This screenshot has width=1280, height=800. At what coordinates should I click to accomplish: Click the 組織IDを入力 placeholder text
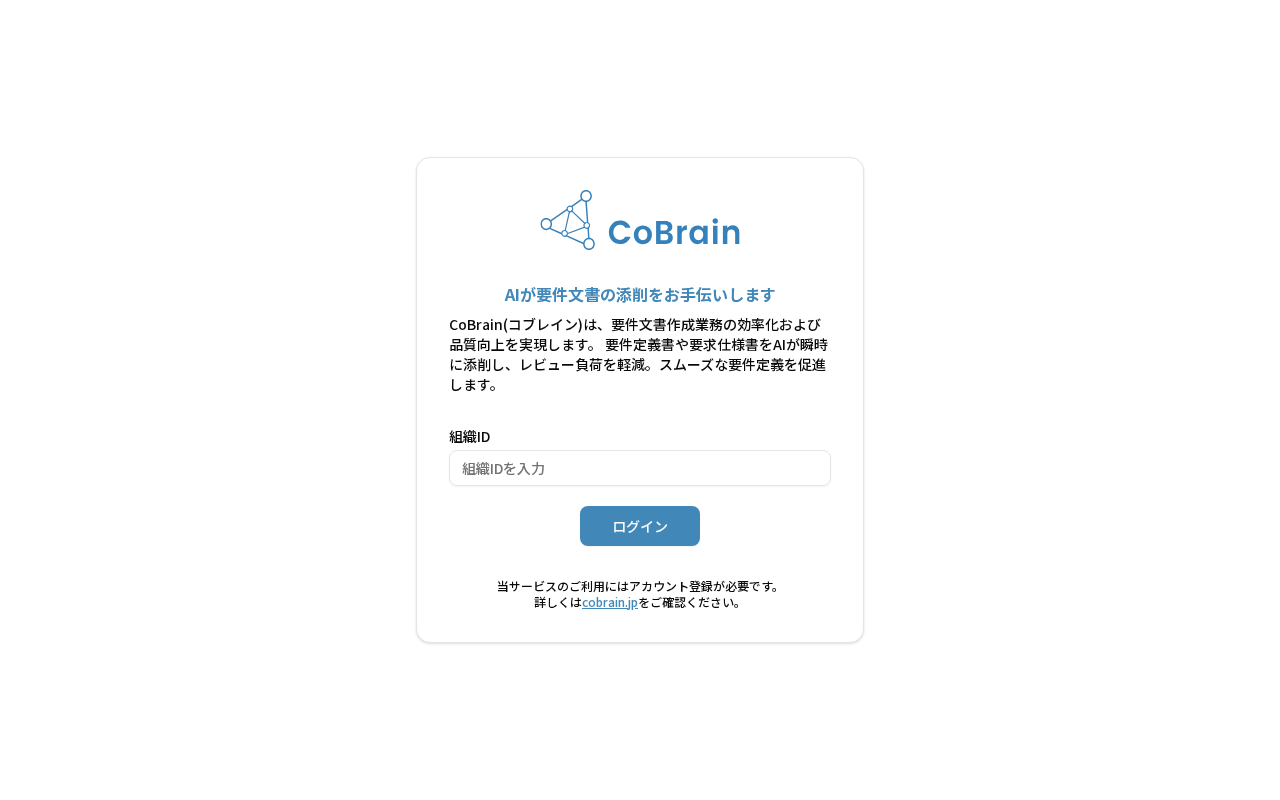pyautogui.click(x=503, y=468)
